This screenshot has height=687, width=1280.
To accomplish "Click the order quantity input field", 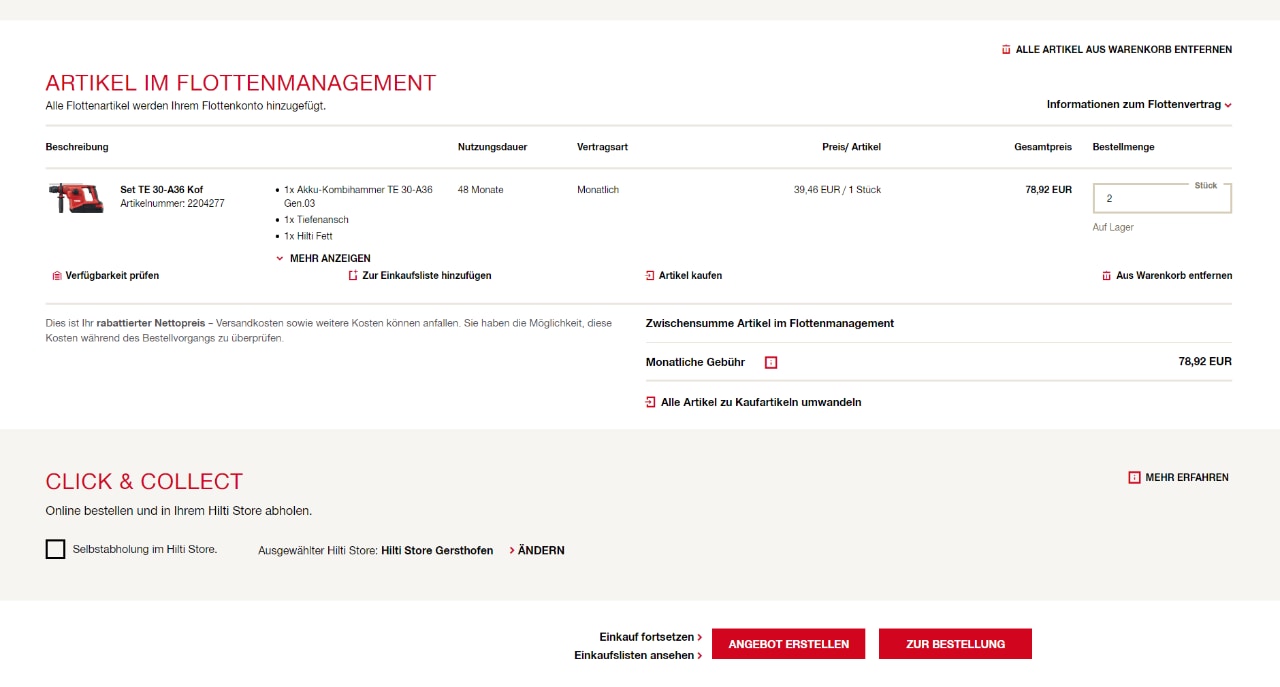I will 1162,198.
